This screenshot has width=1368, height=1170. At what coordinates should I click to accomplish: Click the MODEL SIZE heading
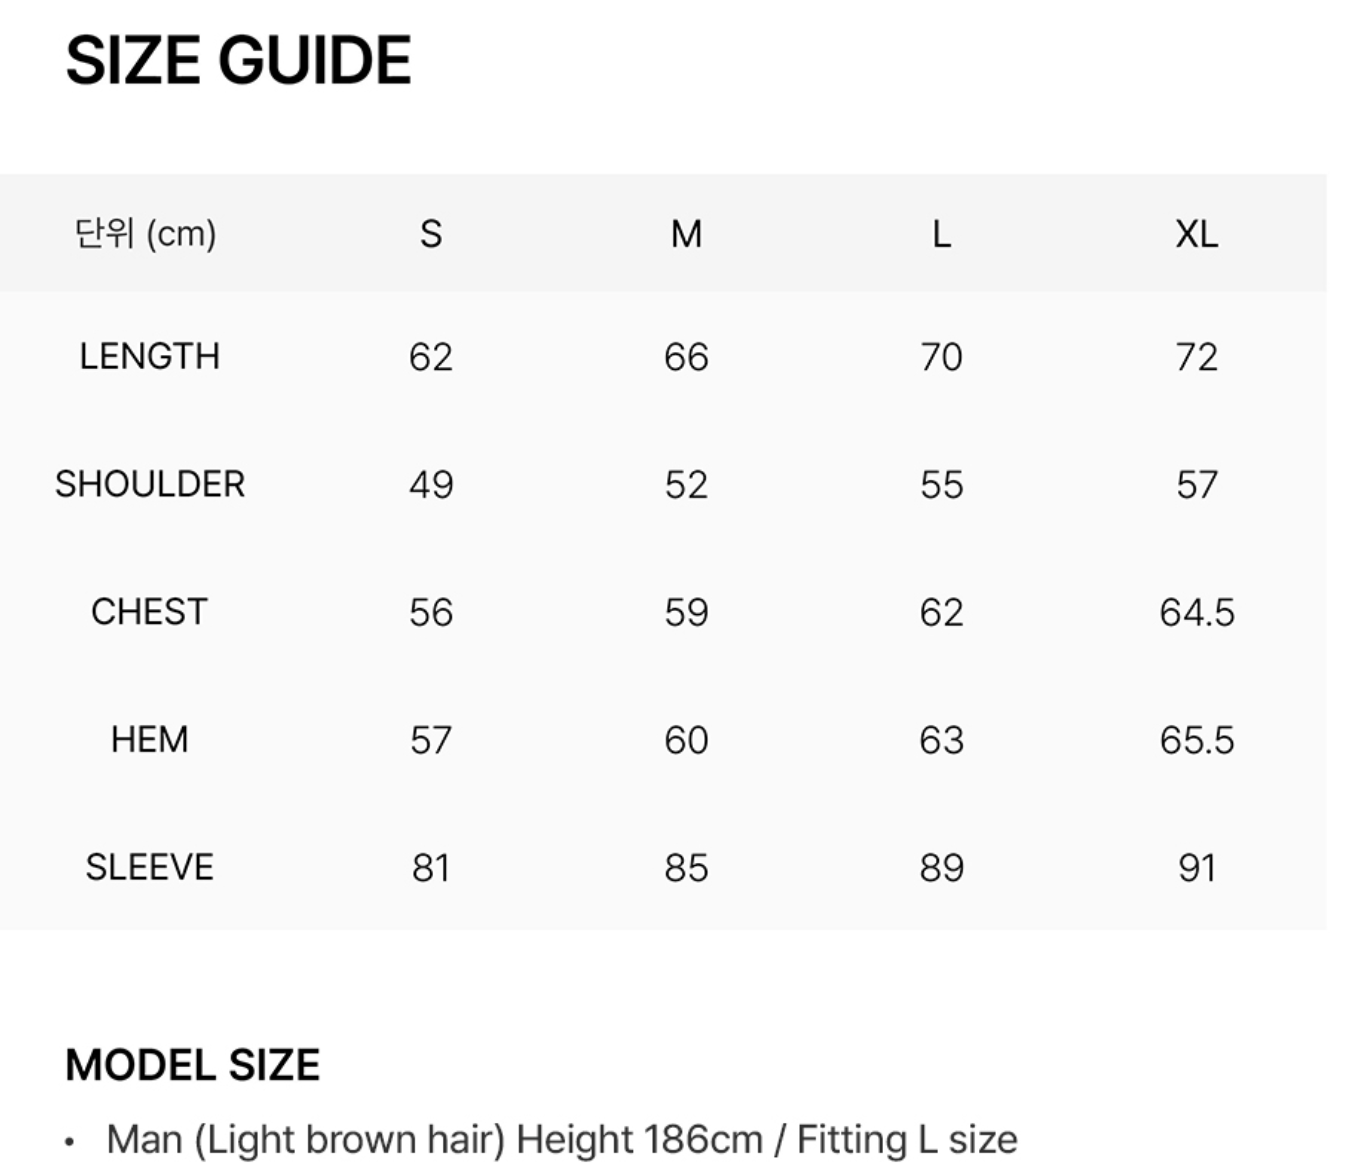[x=193, y=1065]
